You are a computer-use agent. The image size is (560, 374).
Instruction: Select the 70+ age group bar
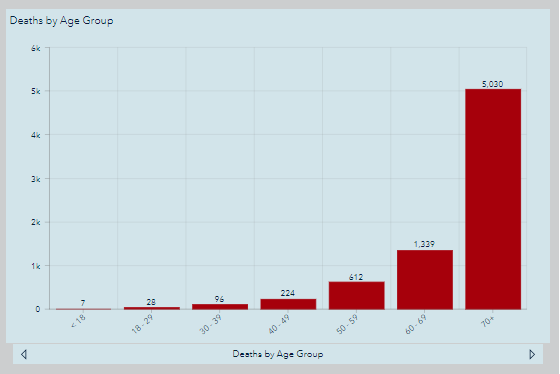point(493,199)
